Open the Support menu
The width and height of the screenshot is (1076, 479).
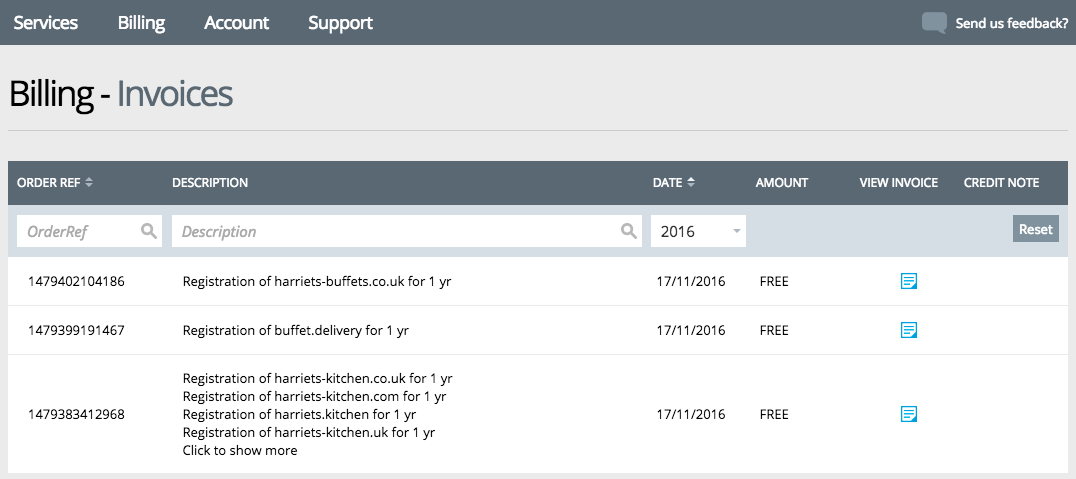pyautogui.click(x=340, y=23)
